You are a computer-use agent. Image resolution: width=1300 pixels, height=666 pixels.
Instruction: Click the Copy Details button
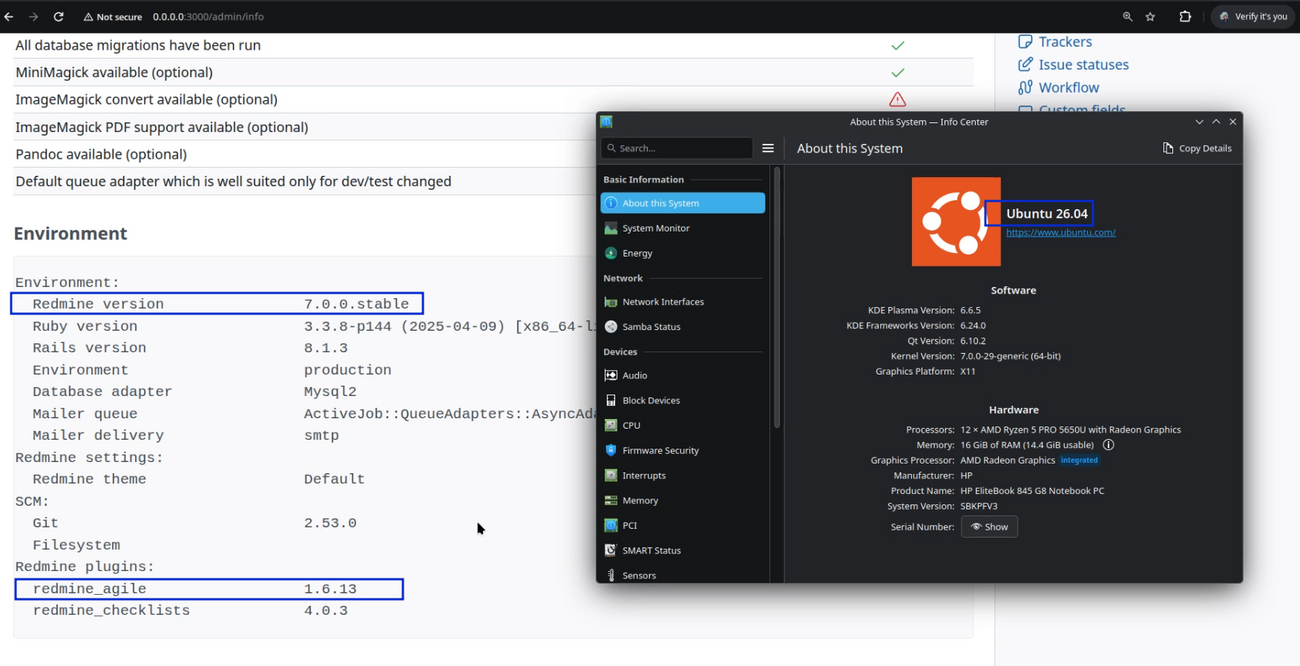1197,148
